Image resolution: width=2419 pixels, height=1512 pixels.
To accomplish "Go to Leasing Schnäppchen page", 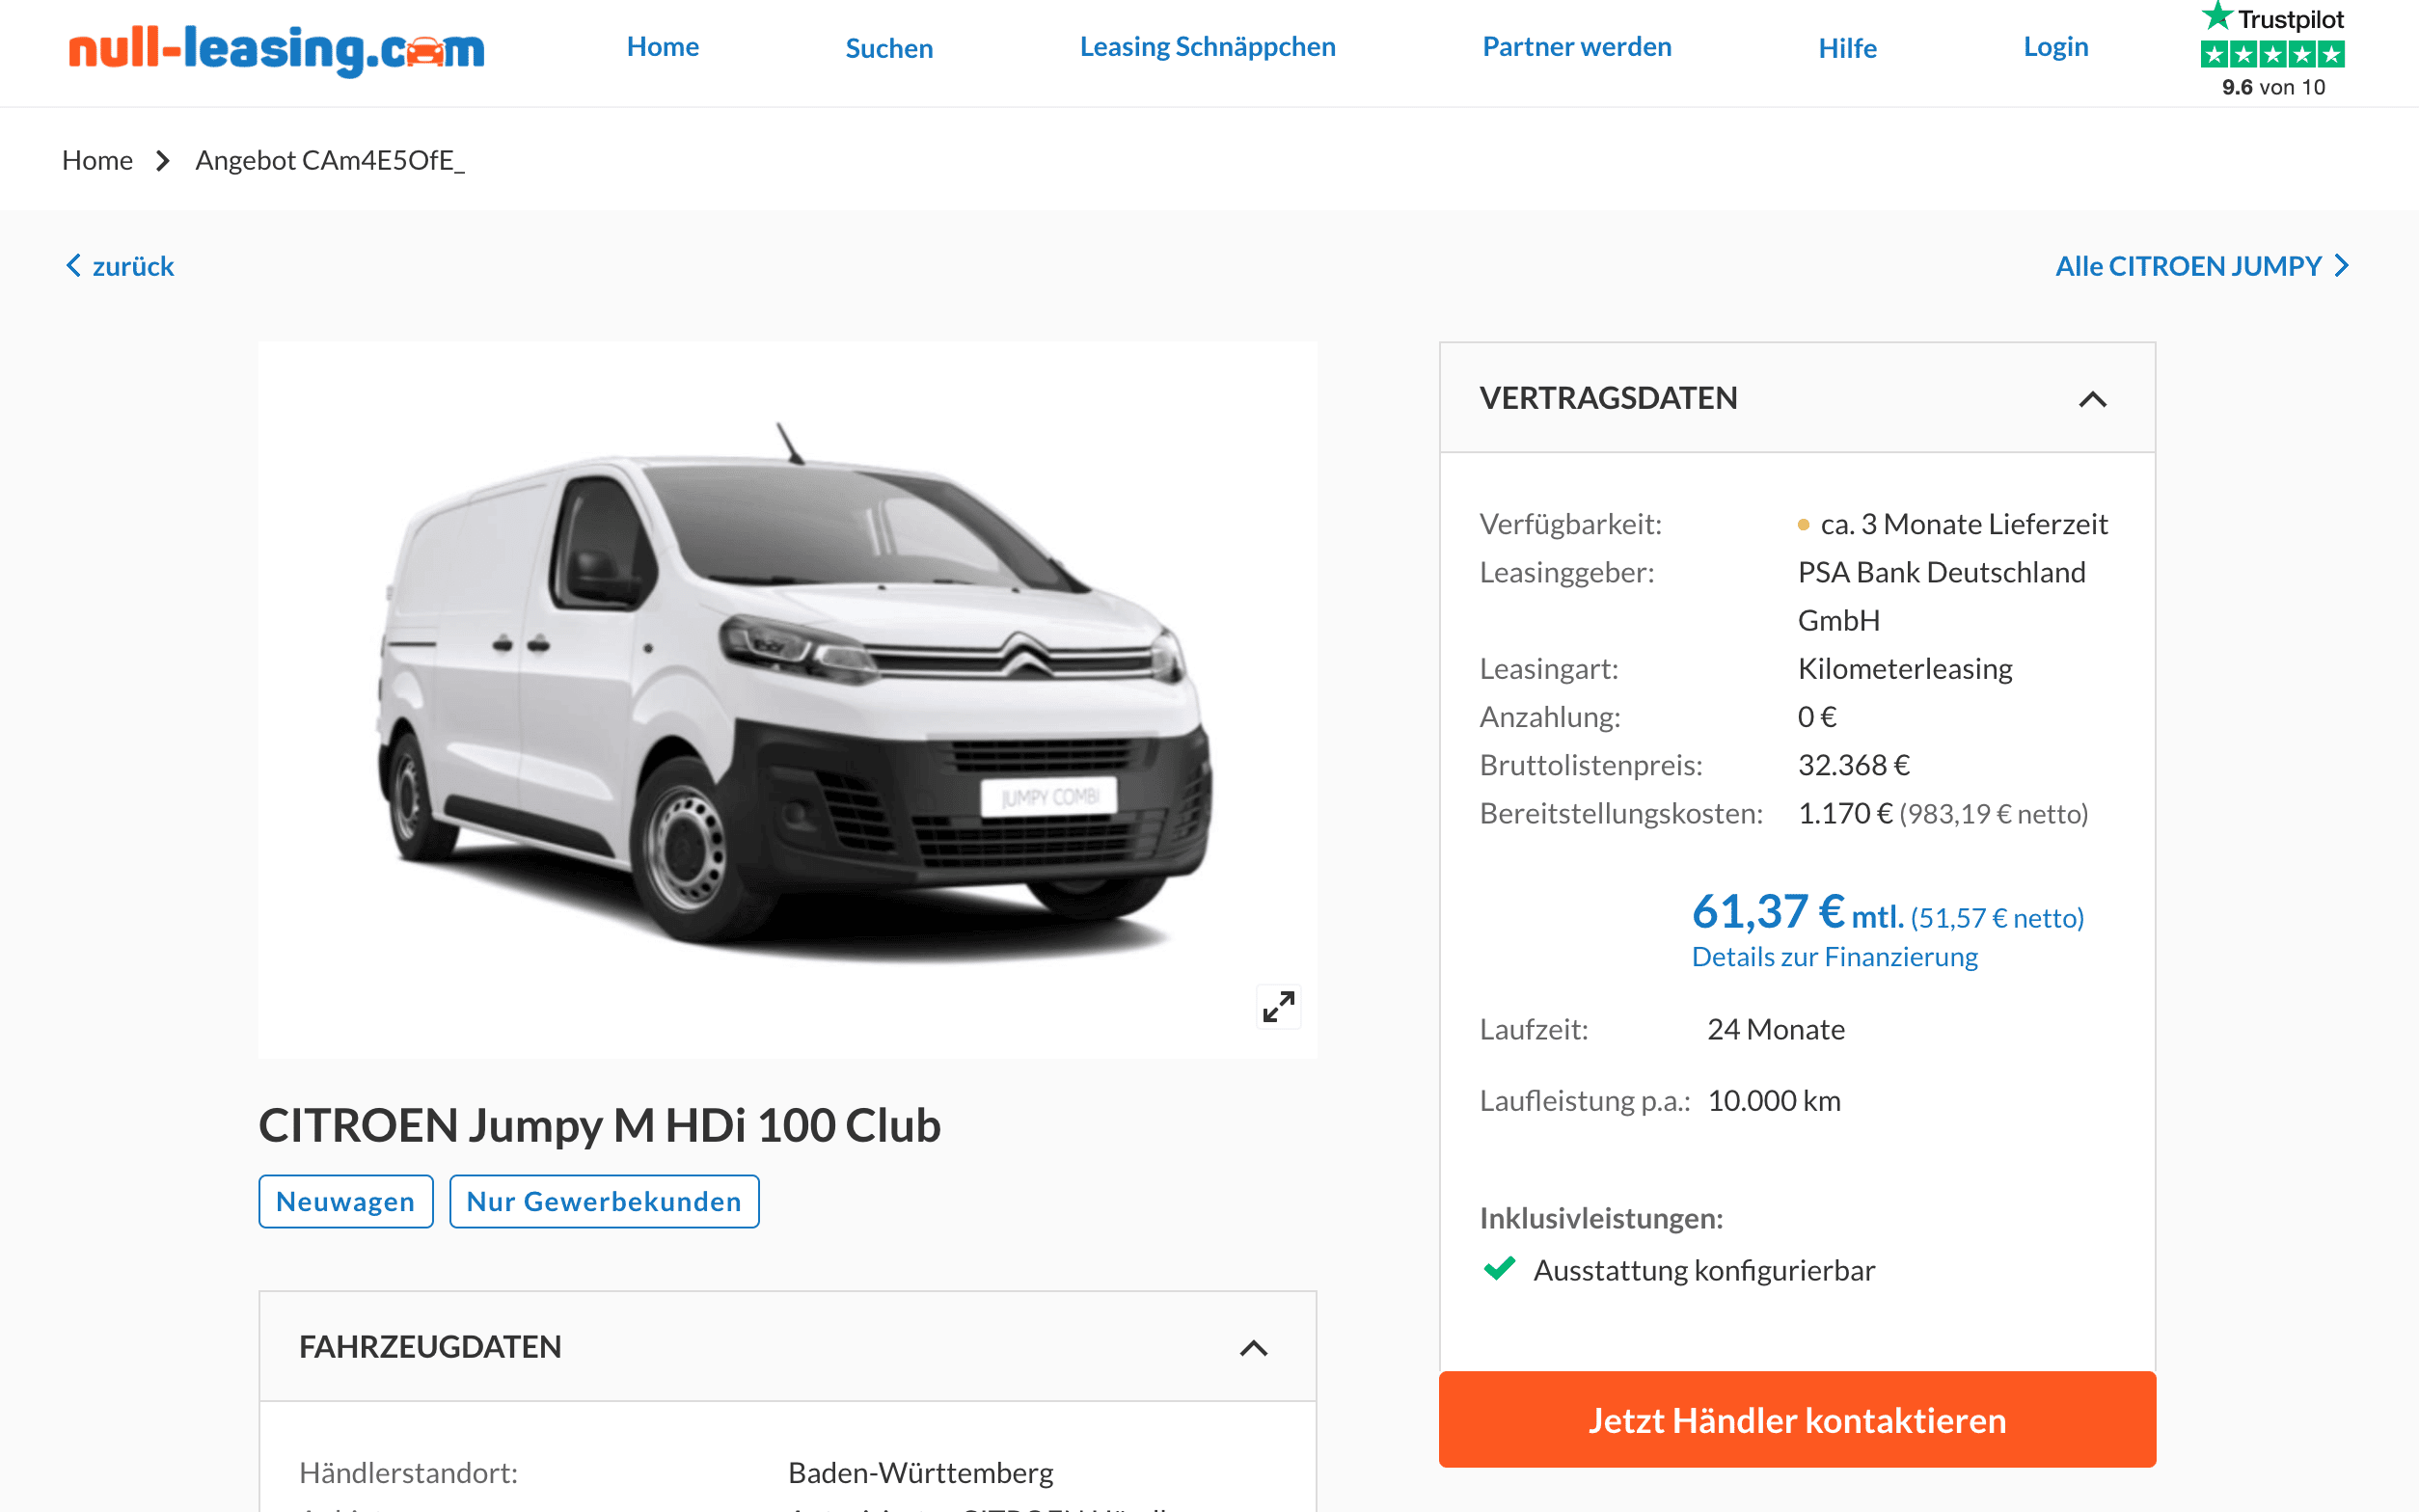I will tap(1207, 47).
